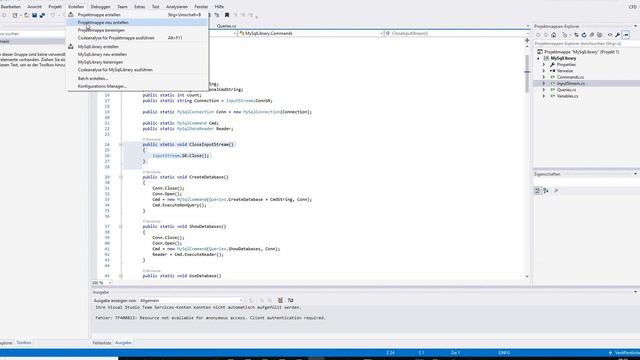Viewport: 640px width, 360px height.
Task: Click the bookmark icon in the toolbar
Action: tap(227, 15)
